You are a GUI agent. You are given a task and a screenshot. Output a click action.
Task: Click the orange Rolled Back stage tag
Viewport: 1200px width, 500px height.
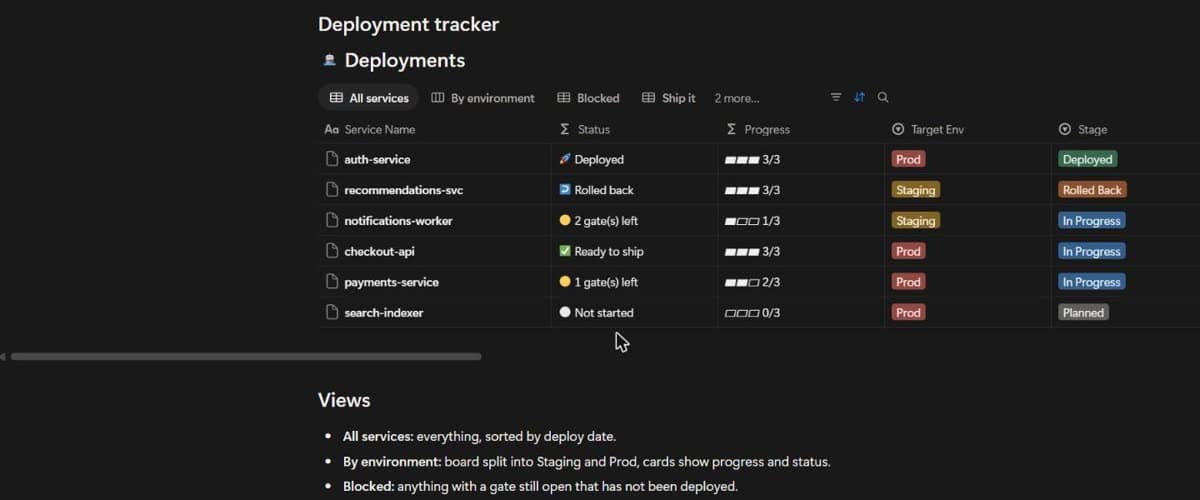pyautogui.click(x=1092, y=190)
